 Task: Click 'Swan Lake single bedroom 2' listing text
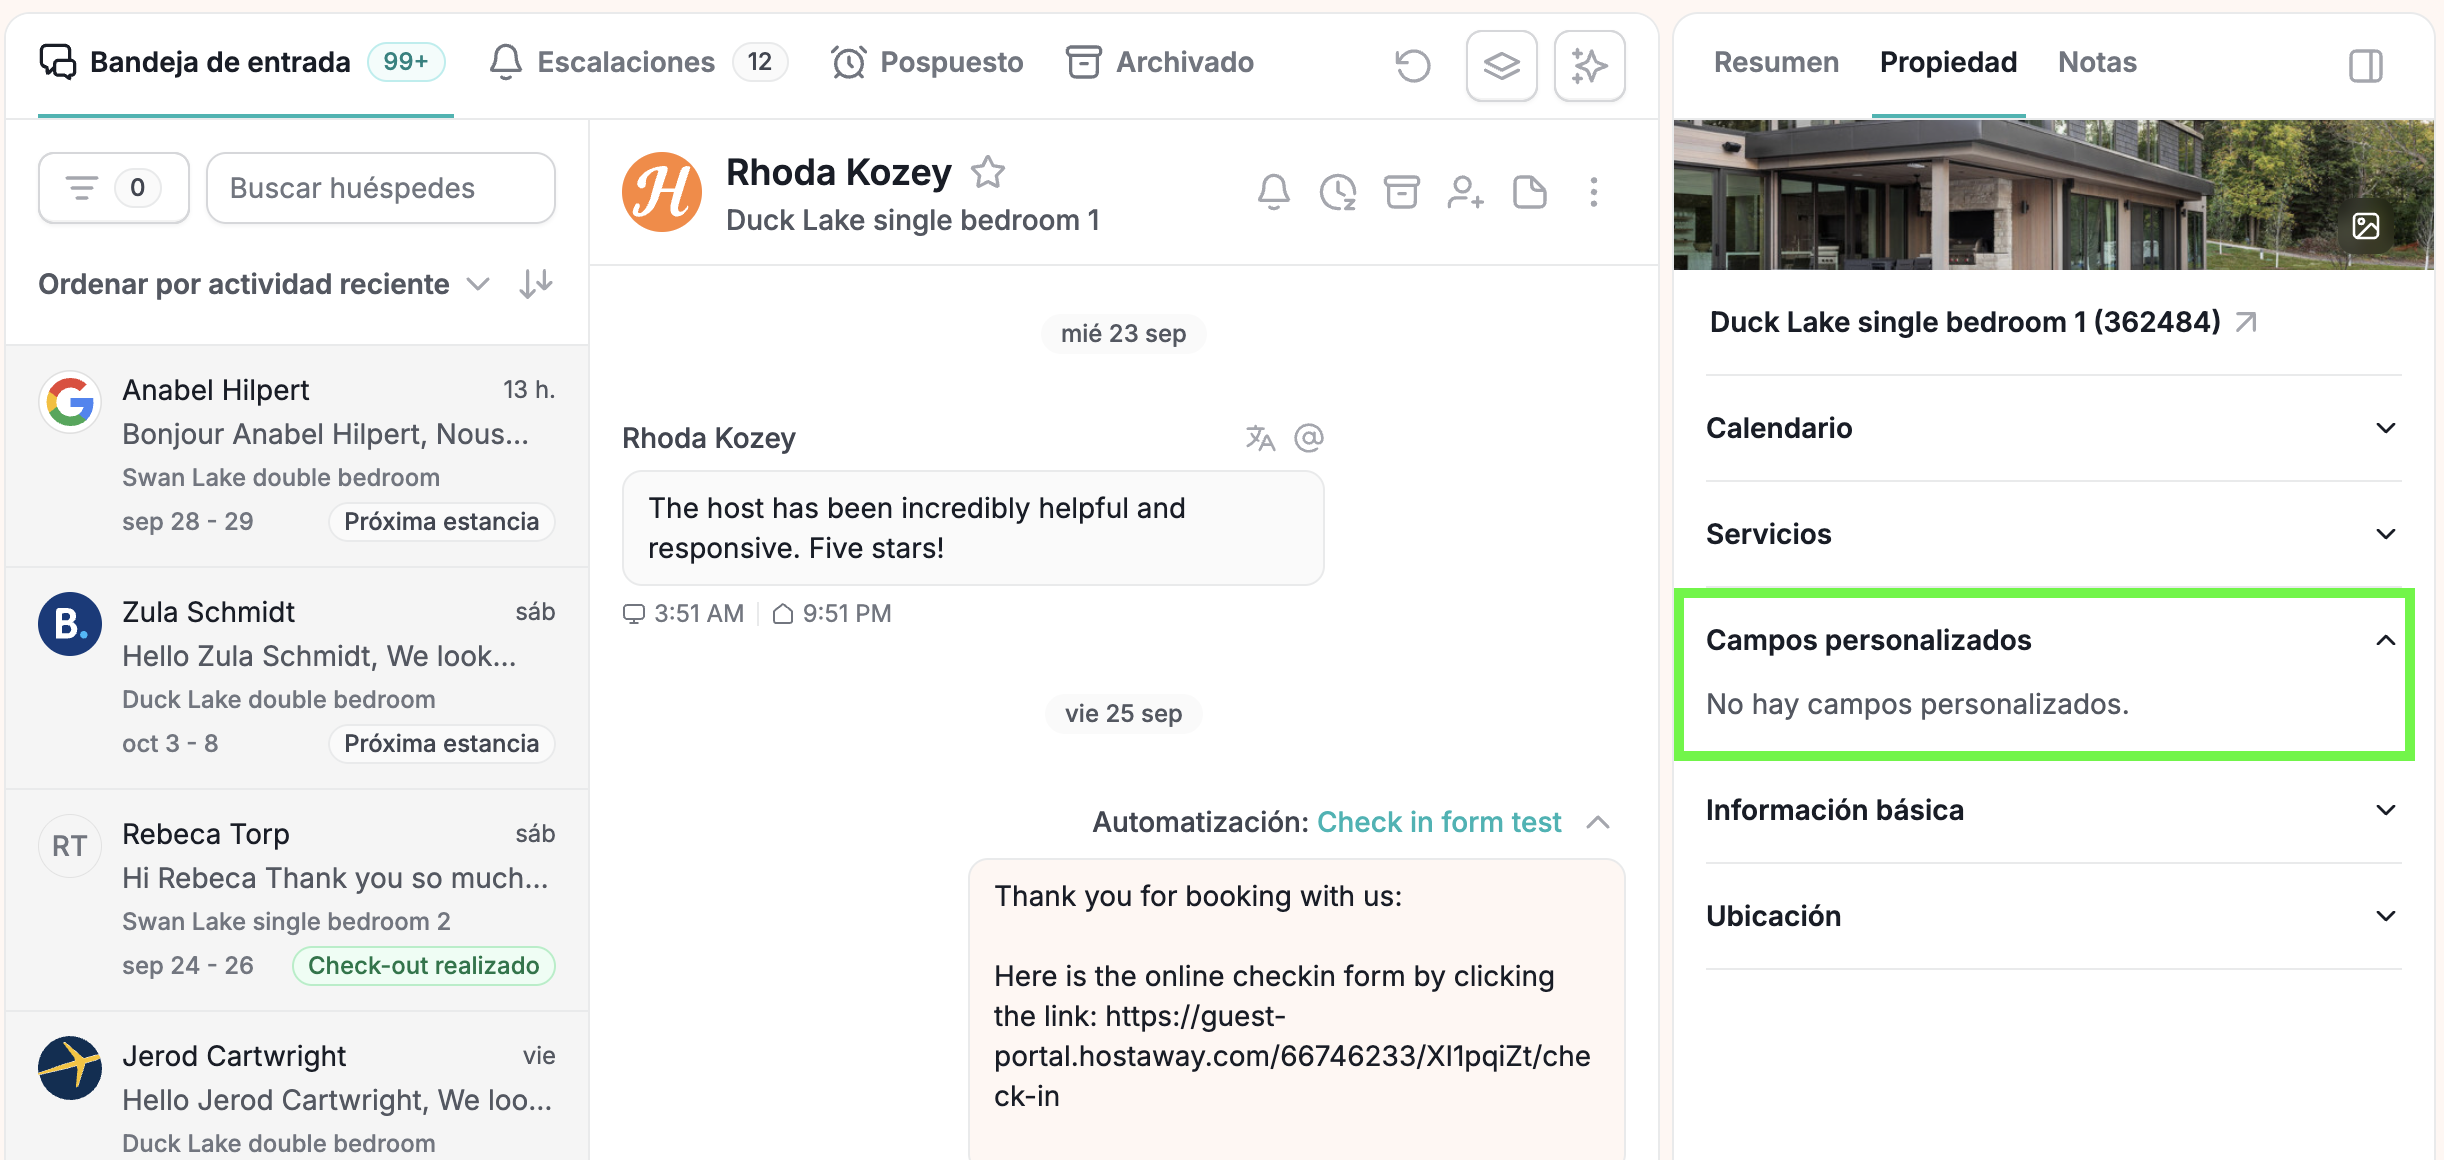(286, 922)
